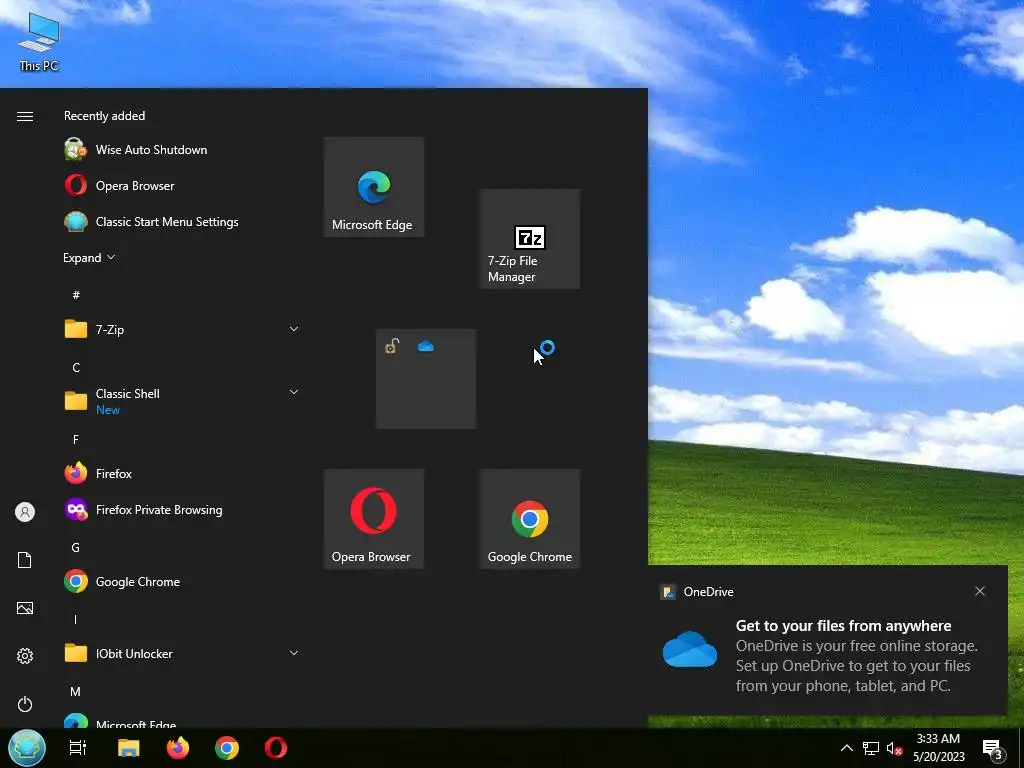Open Opera from the taskbar
This screenshot has width=1024, height=768.
276,748
